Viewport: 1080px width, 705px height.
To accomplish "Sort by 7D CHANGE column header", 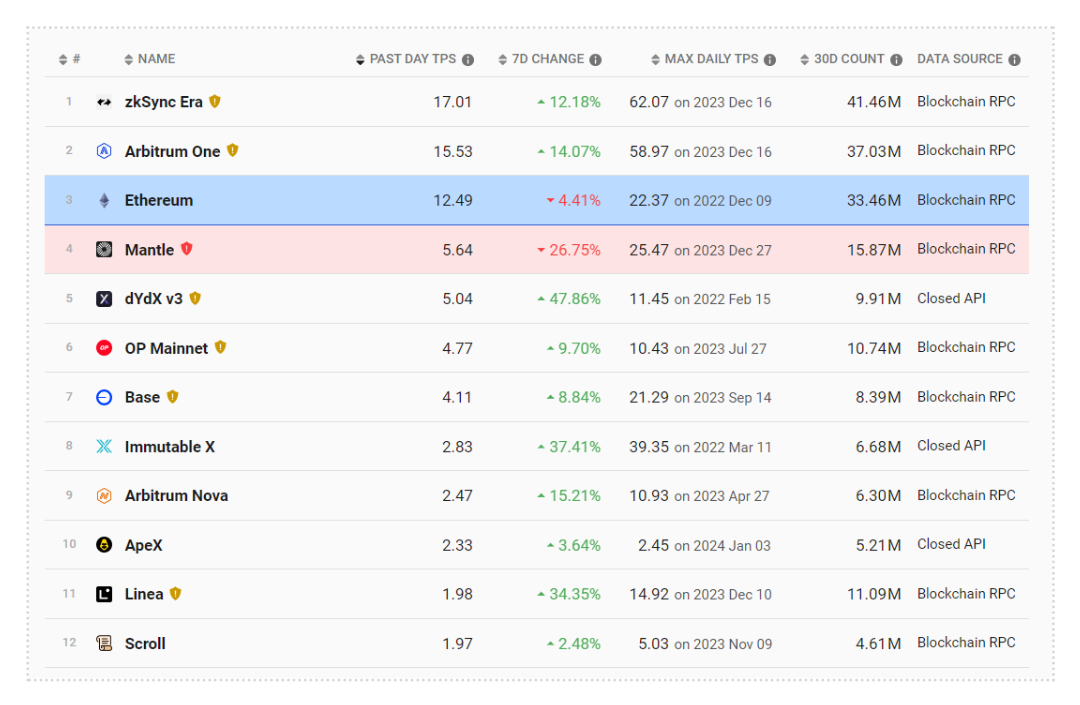I will click(541, 59).
